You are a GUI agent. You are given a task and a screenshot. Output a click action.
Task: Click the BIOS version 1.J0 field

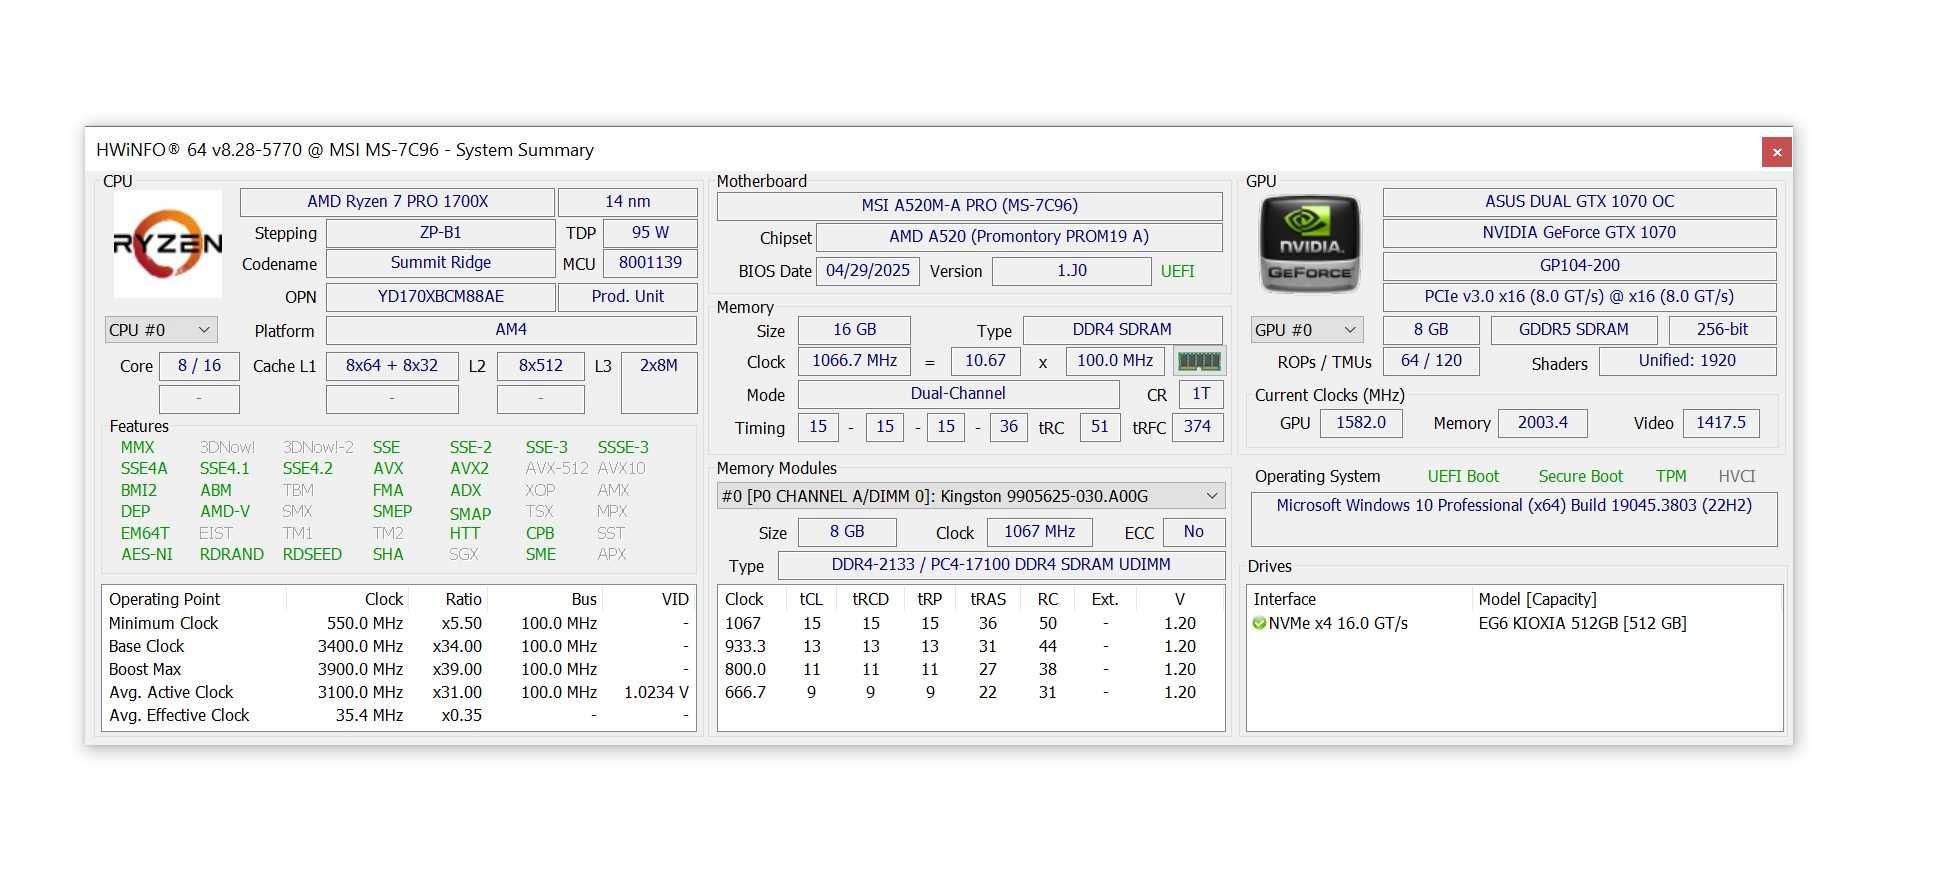point(1071,271)
